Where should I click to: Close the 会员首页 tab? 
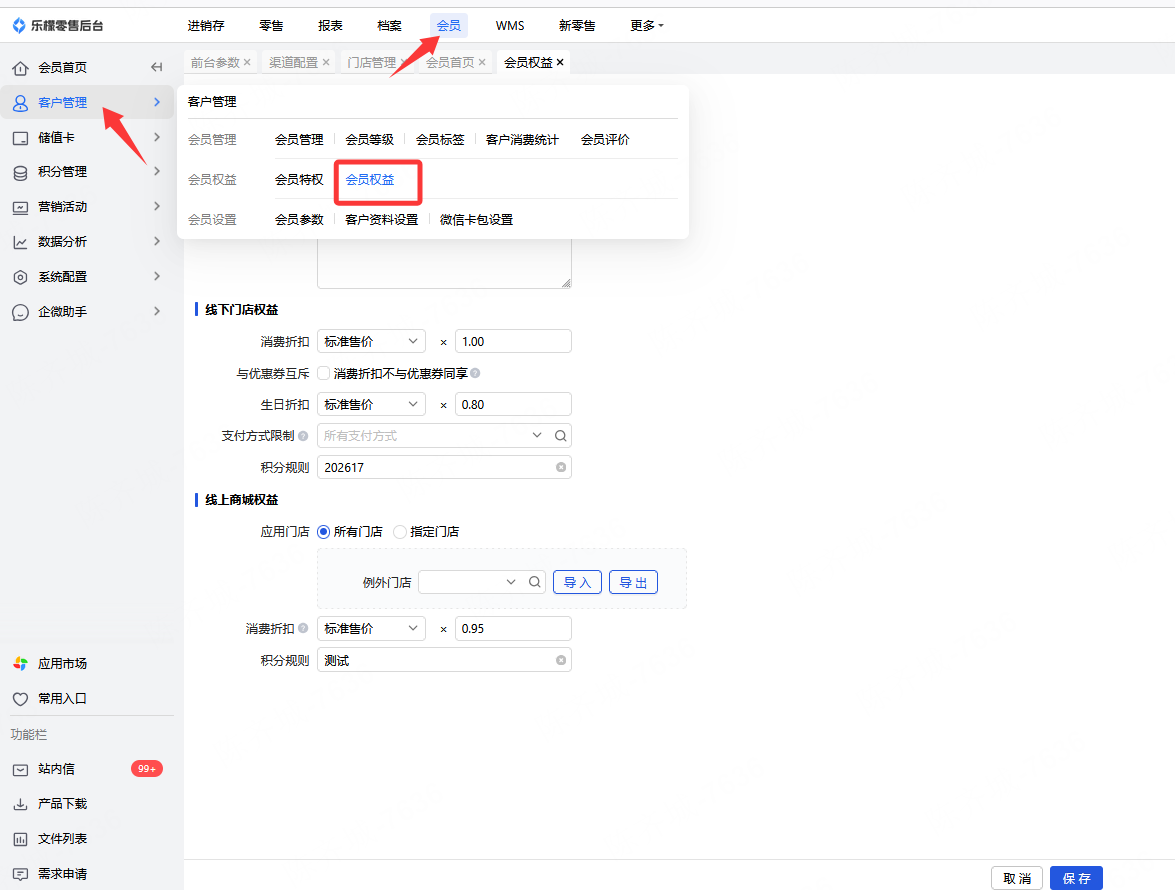tap(482, 62)
